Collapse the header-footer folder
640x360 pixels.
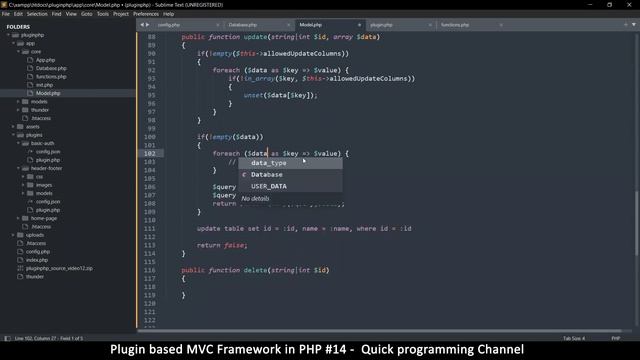click(x=18, y=168)
